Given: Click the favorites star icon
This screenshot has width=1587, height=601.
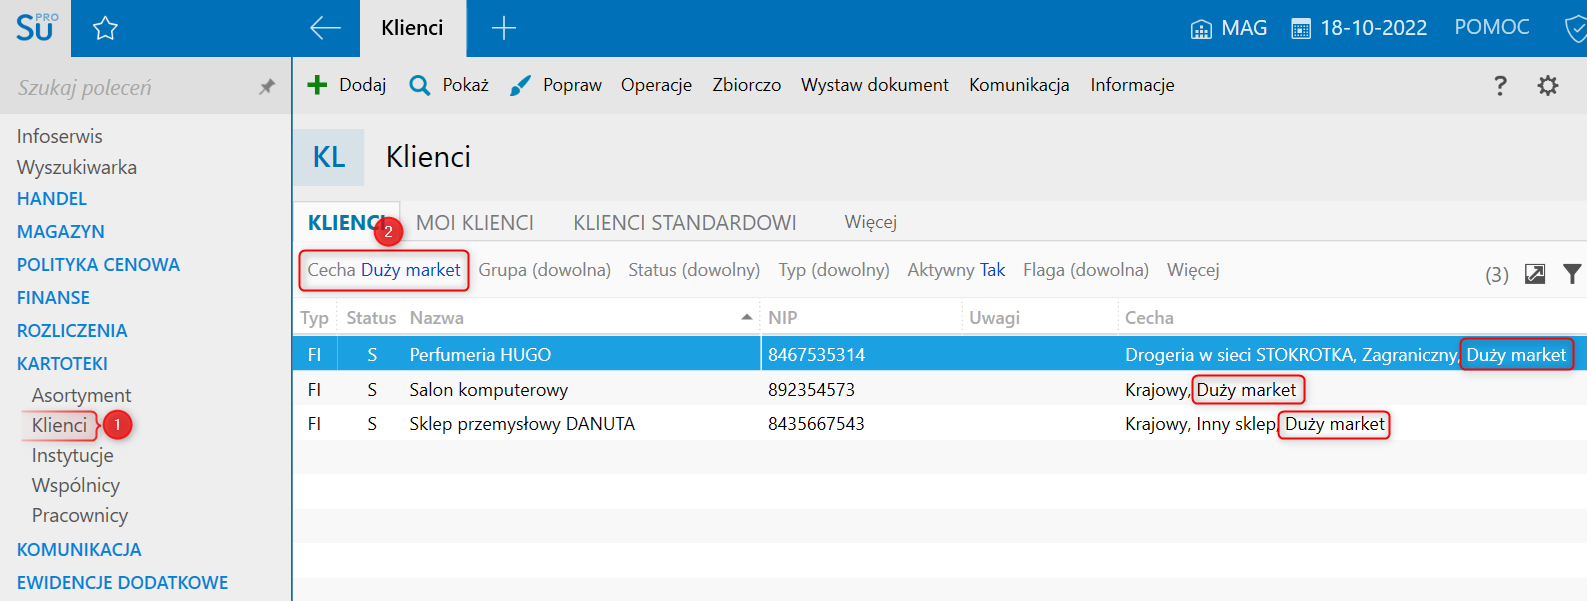Looking at the screenshot, I should coord(105,28).
